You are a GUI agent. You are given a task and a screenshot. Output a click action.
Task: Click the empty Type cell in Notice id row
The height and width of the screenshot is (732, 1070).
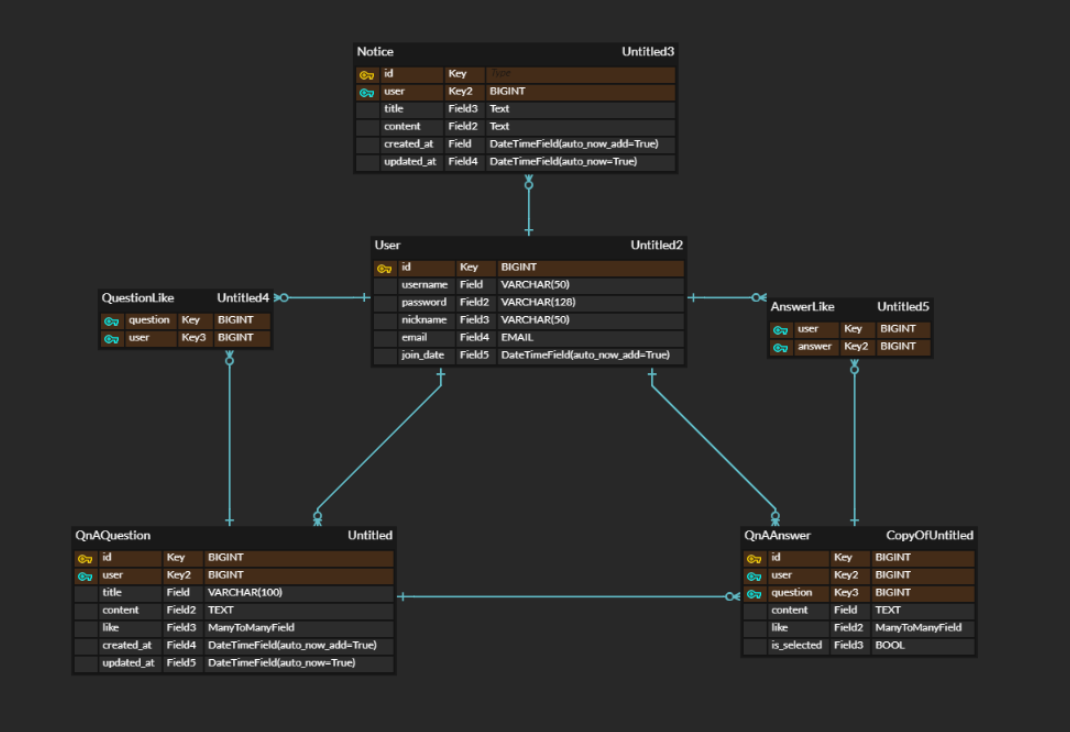581,74
